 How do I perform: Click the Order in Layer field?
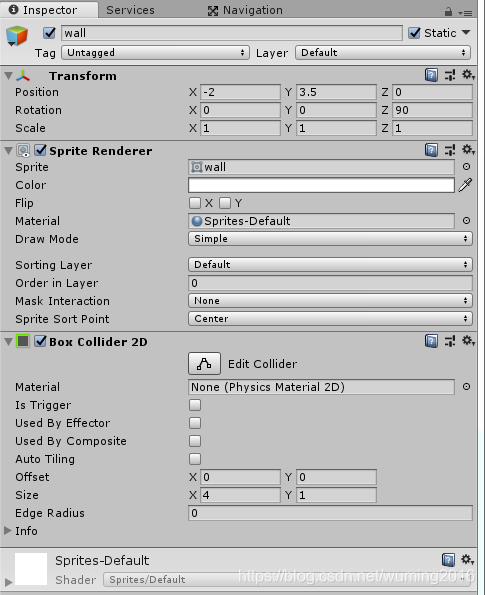(330, 283)
